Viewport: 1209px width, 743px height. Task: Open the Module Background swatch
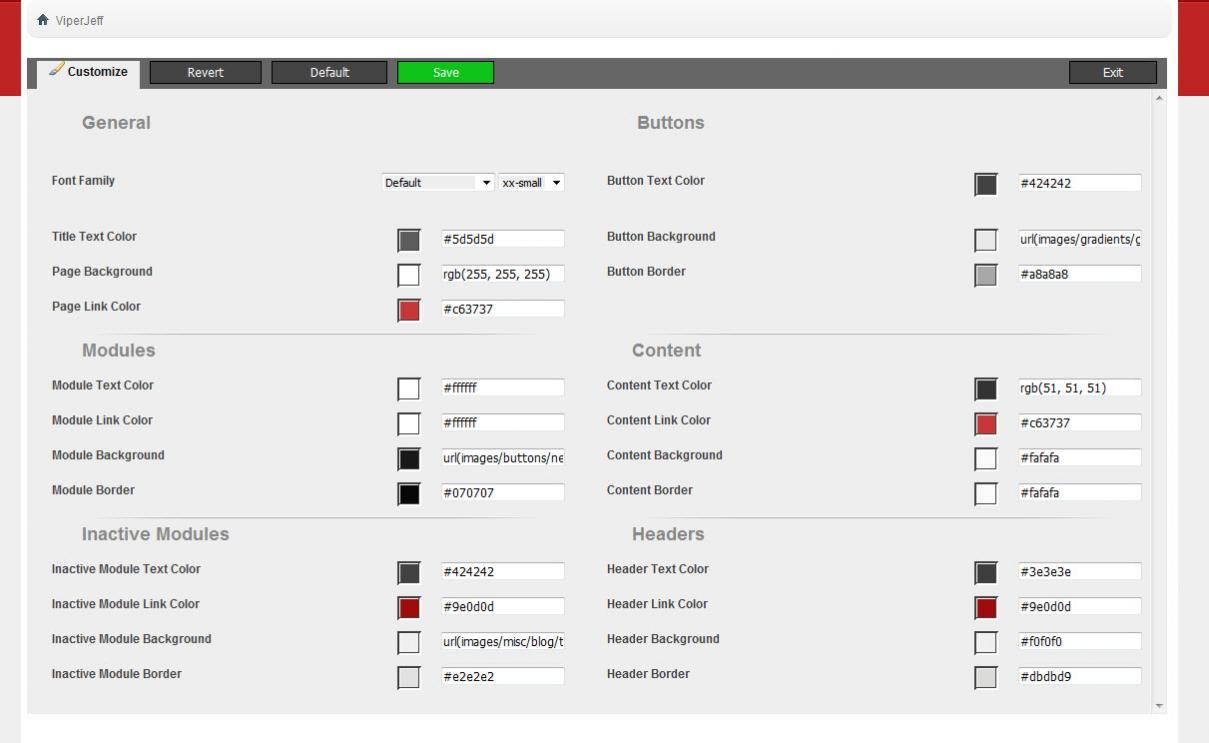[408, 458]
